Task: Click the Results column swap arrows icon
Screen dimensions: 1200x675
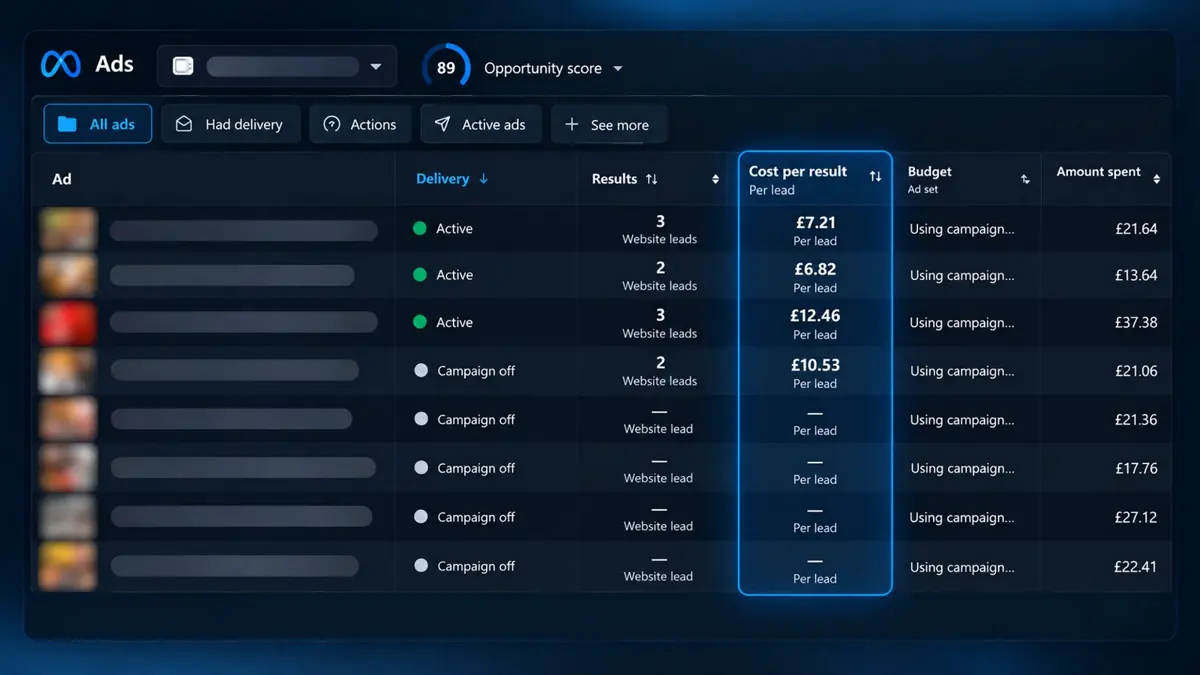Action: [x=652, y=179]
